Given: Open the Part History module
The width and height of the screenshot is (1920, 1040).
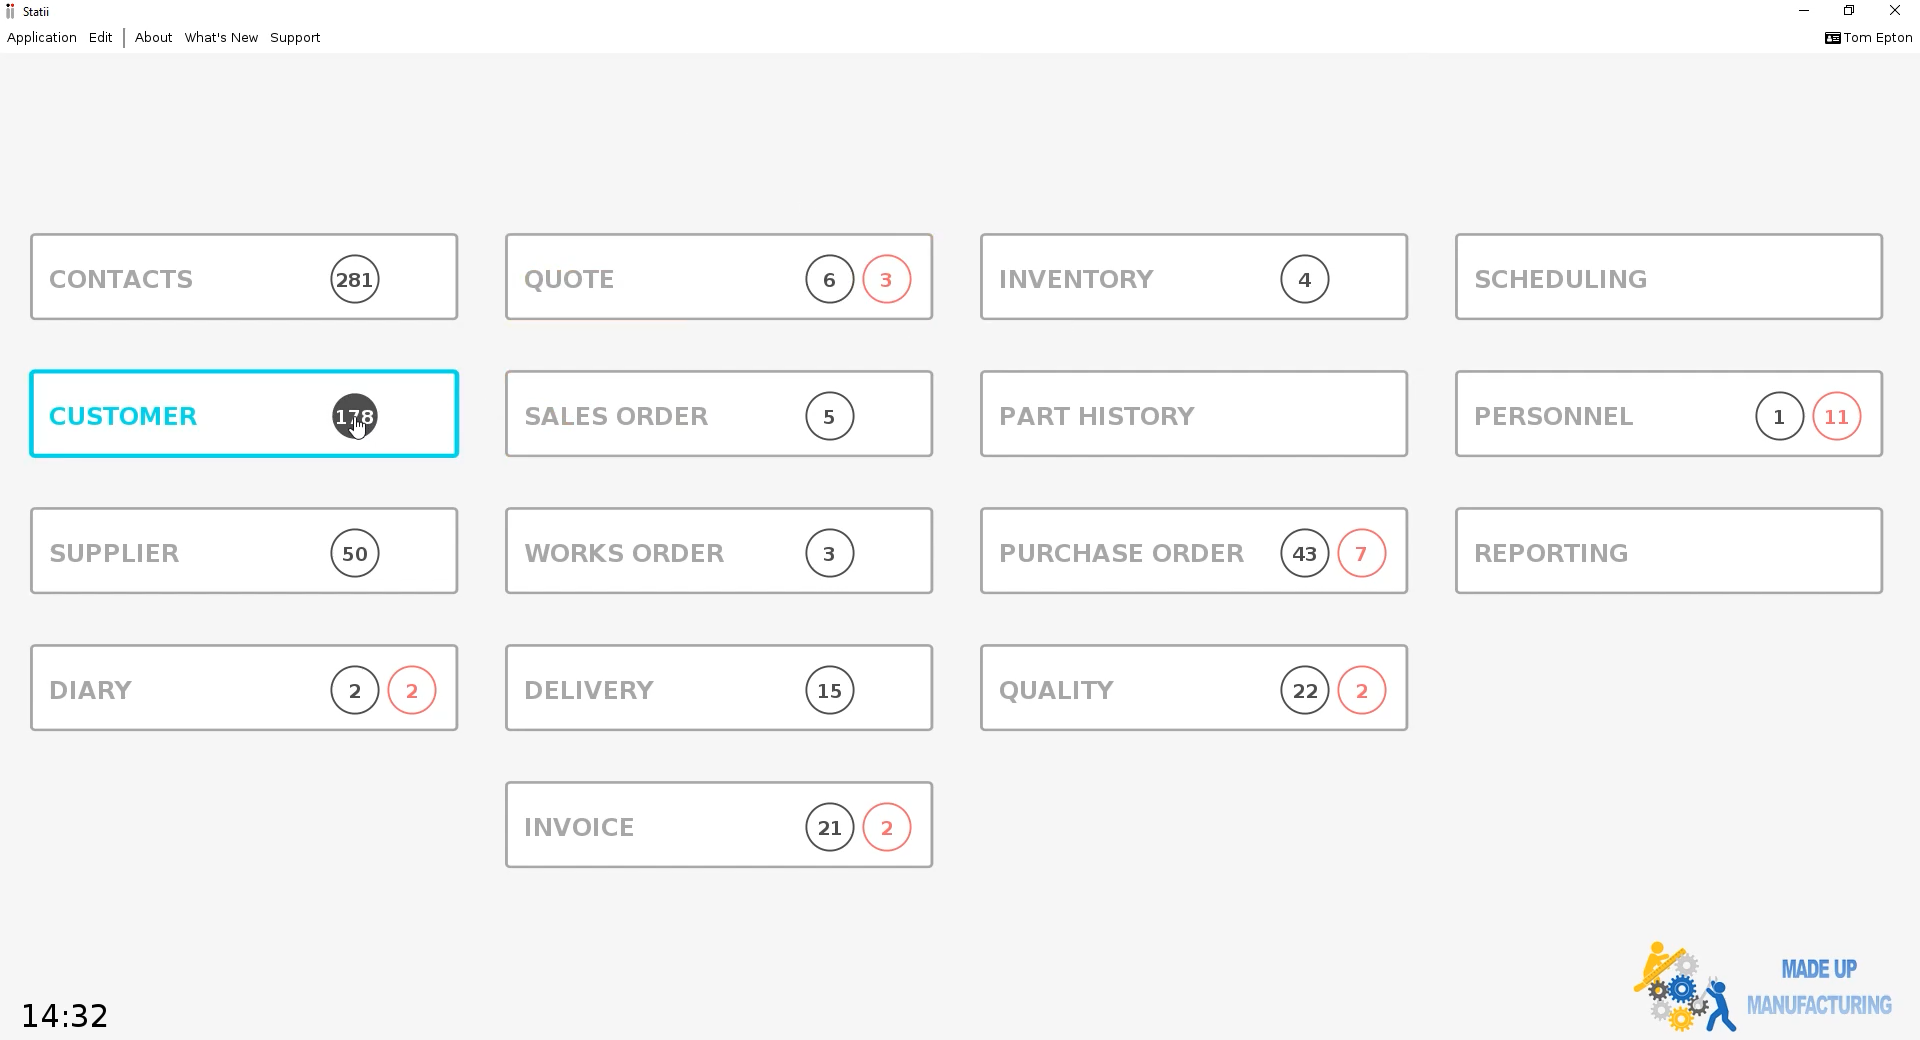Looking at the screenshot, I should click(1193, 414).
